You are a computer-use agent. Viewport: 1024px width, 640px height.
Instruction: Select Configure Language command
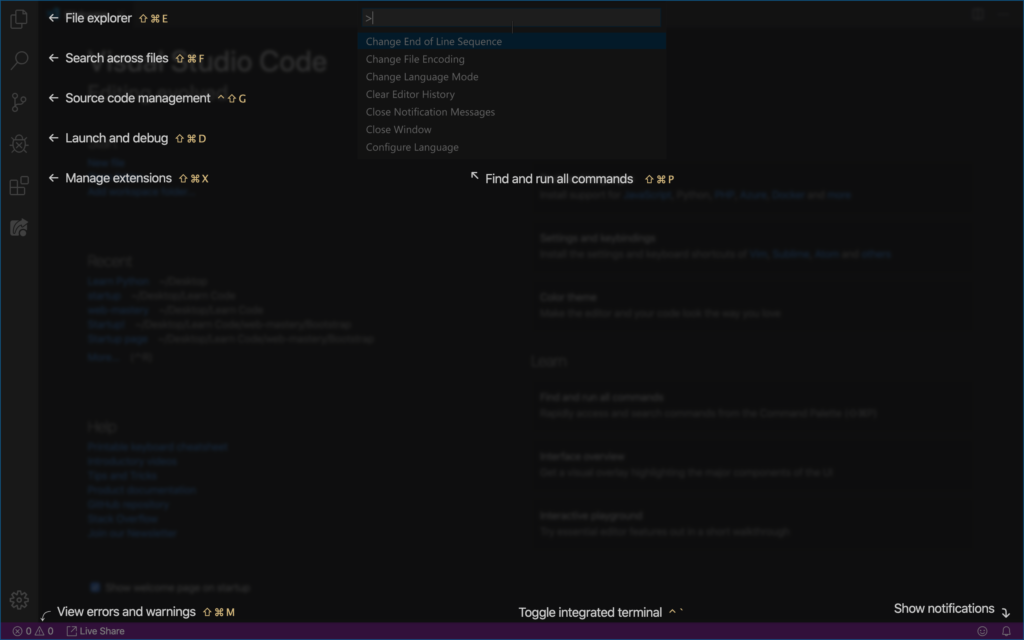(x=512, y=147)
